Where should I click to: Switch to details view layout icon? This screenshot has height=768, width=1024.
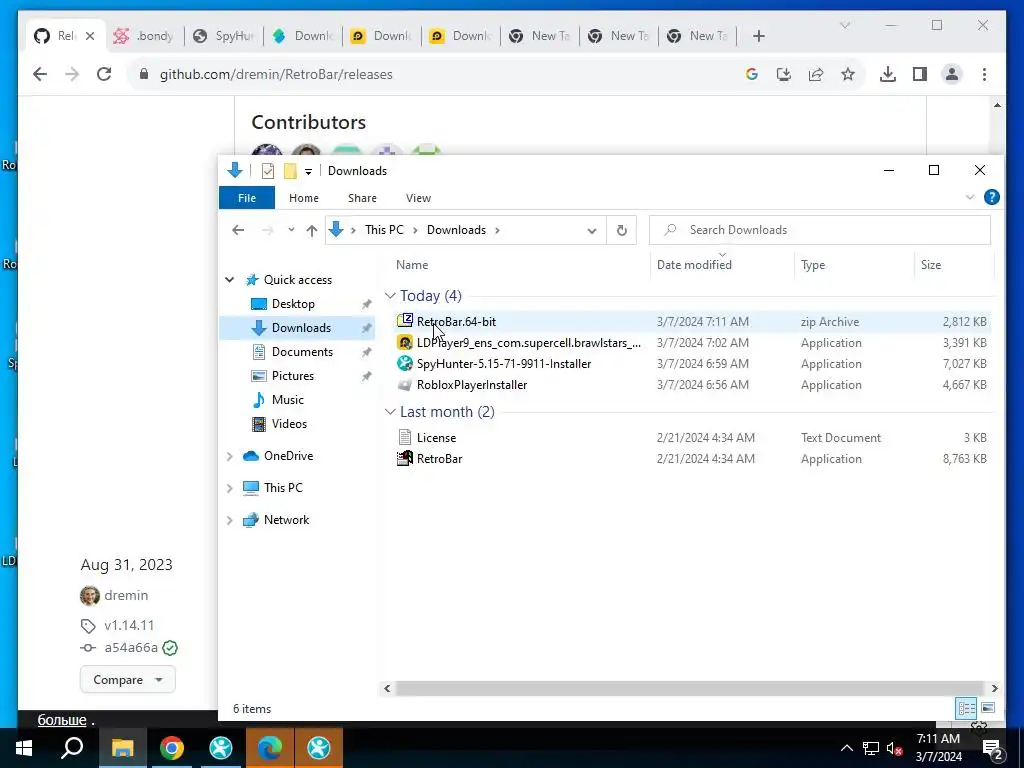(967, 708)
